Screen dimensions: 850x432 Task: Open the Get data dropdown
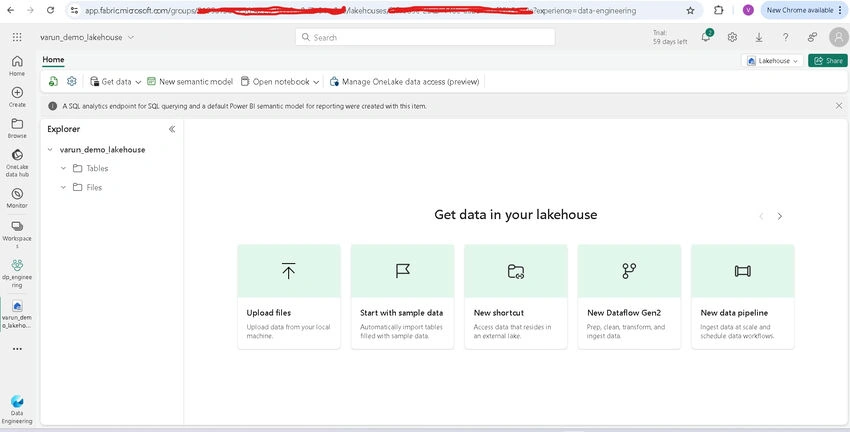tap(115, 81)
